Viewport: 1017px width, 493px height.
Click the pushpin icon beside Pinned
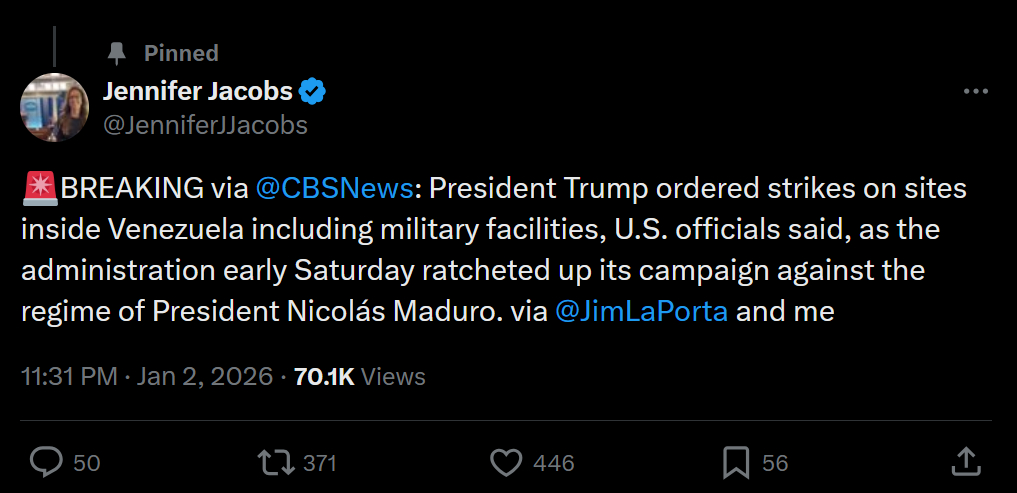(117, 52)
